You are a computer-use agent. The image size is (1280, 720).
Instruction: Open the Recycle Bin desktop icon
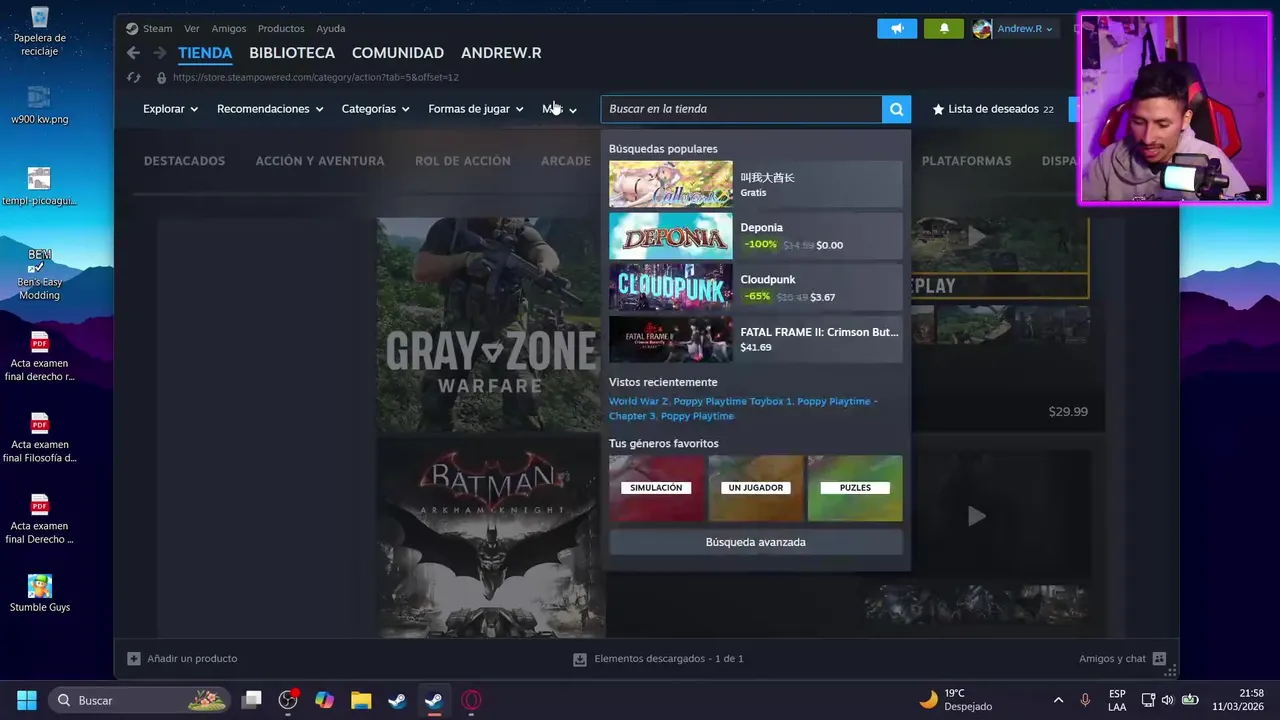click(40, 17)
